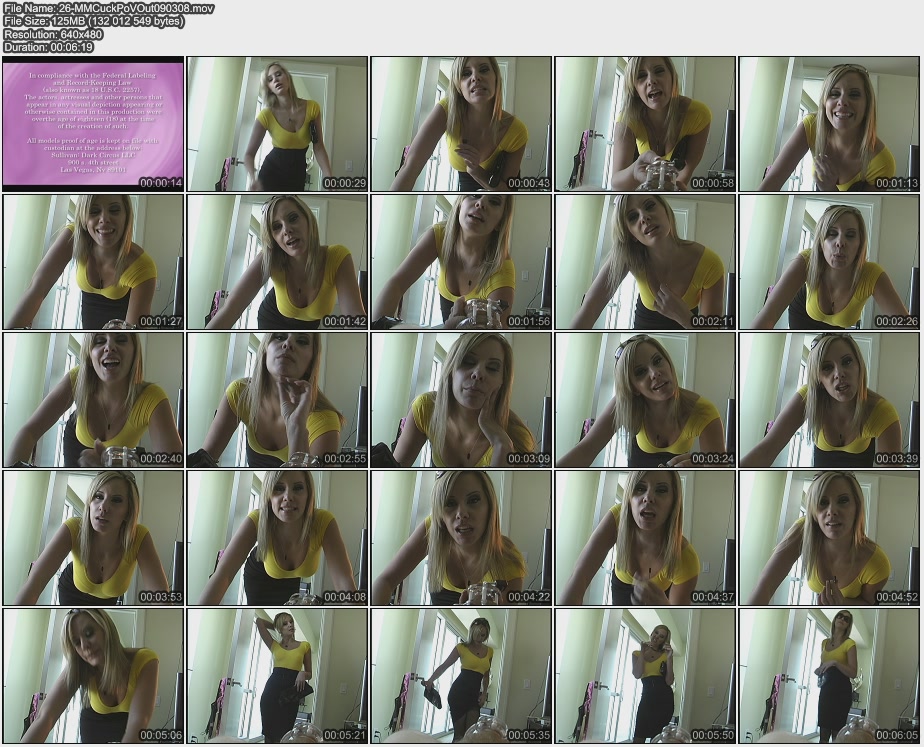The image size is (924, 747).
Task: Select the frame at 00:05:06
Action: tap(93, 676)
